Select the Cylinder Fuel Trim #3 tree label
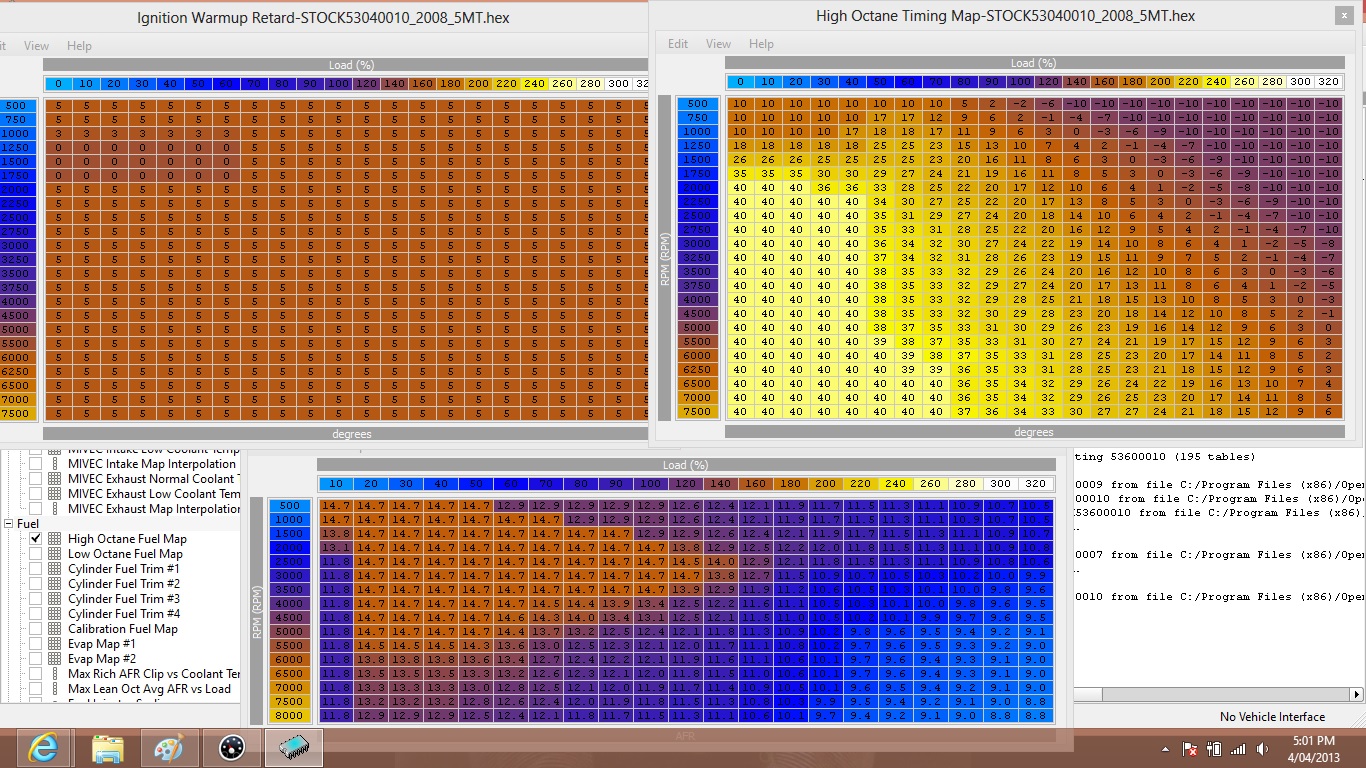The width and height of the screenshot is (1366, 768). (124, 599)
